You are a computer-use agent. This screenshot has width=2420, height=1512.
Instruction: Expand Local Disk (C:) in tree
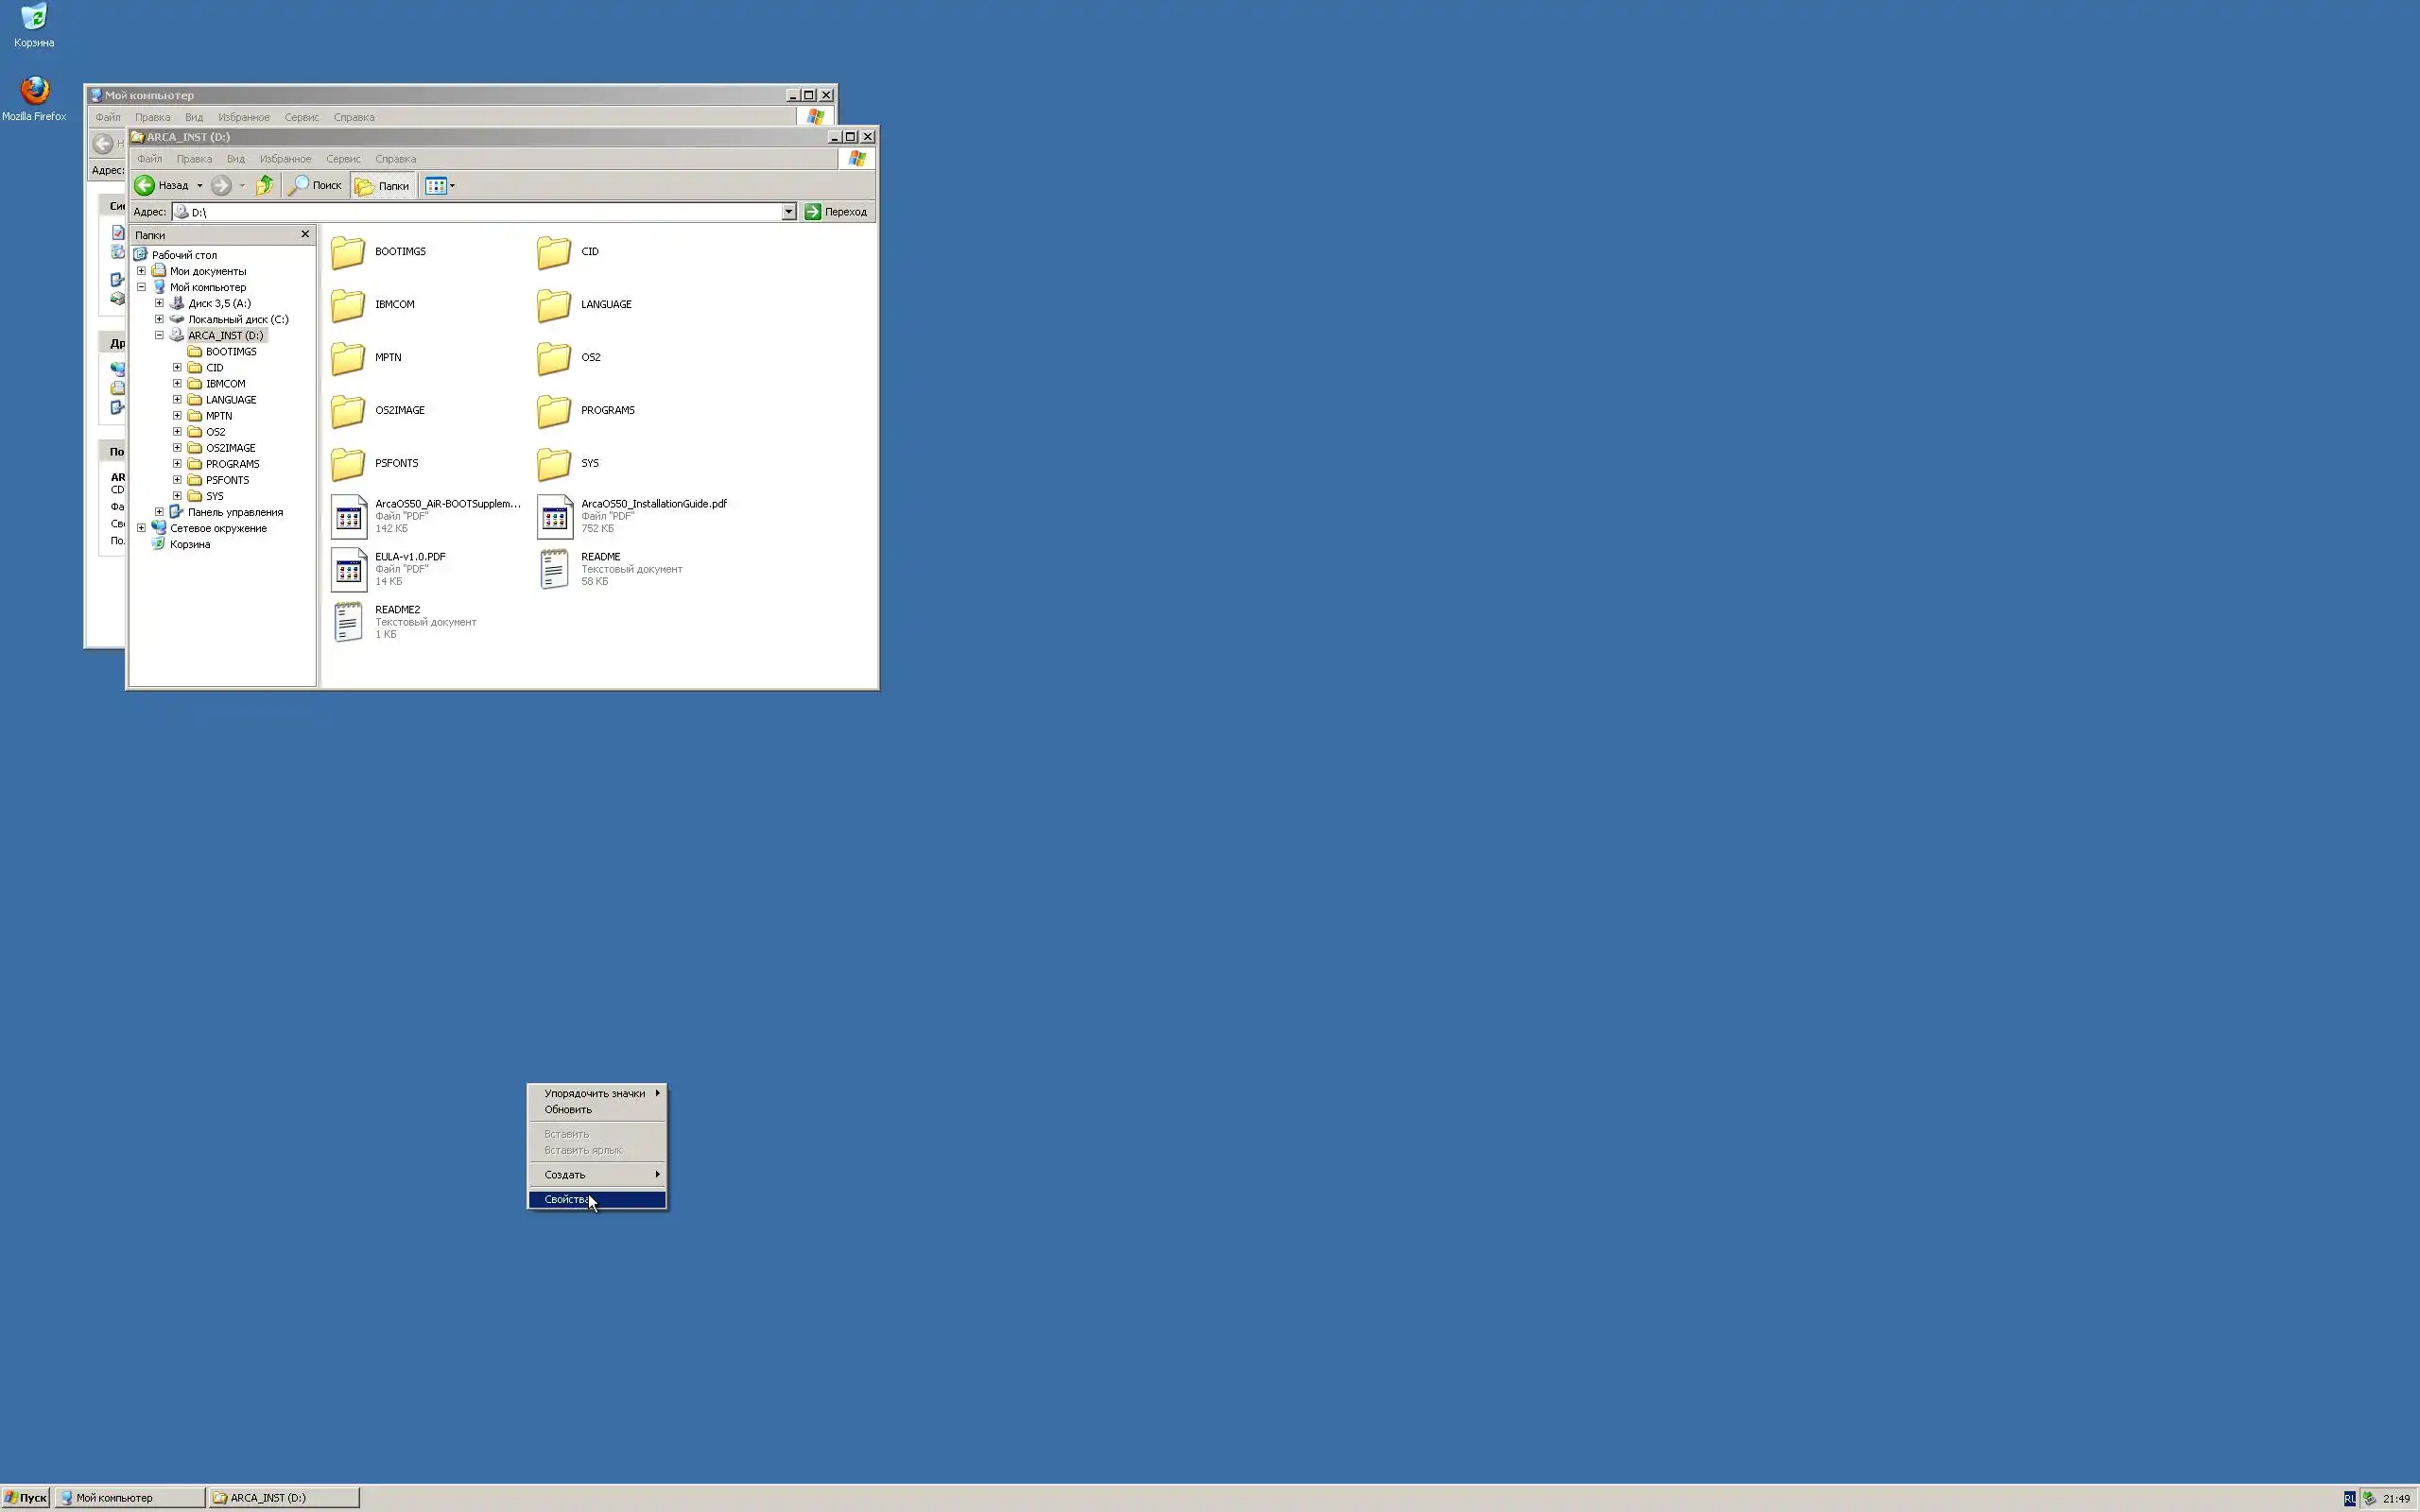[x=159, y=320]
